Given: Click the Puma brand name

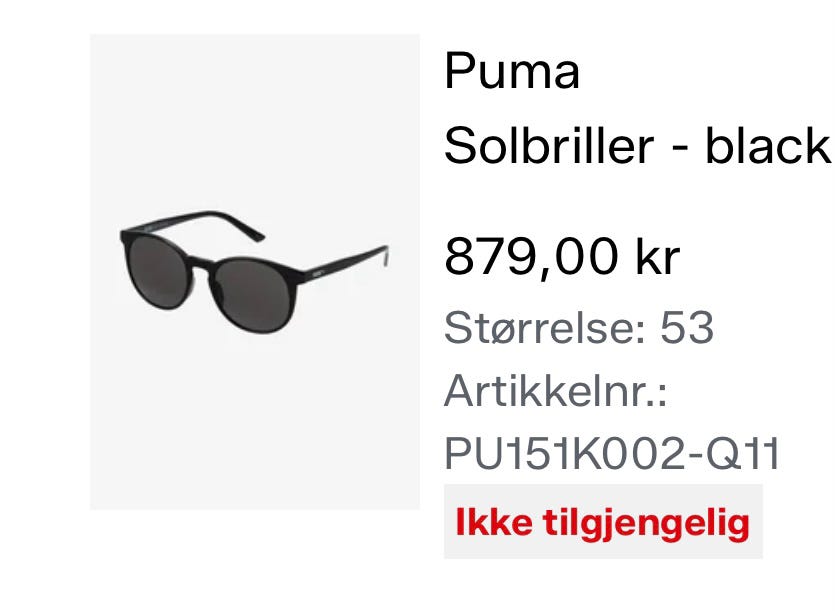Looking at the screenshot, I should pyautogui.click(x=512, y=71).
